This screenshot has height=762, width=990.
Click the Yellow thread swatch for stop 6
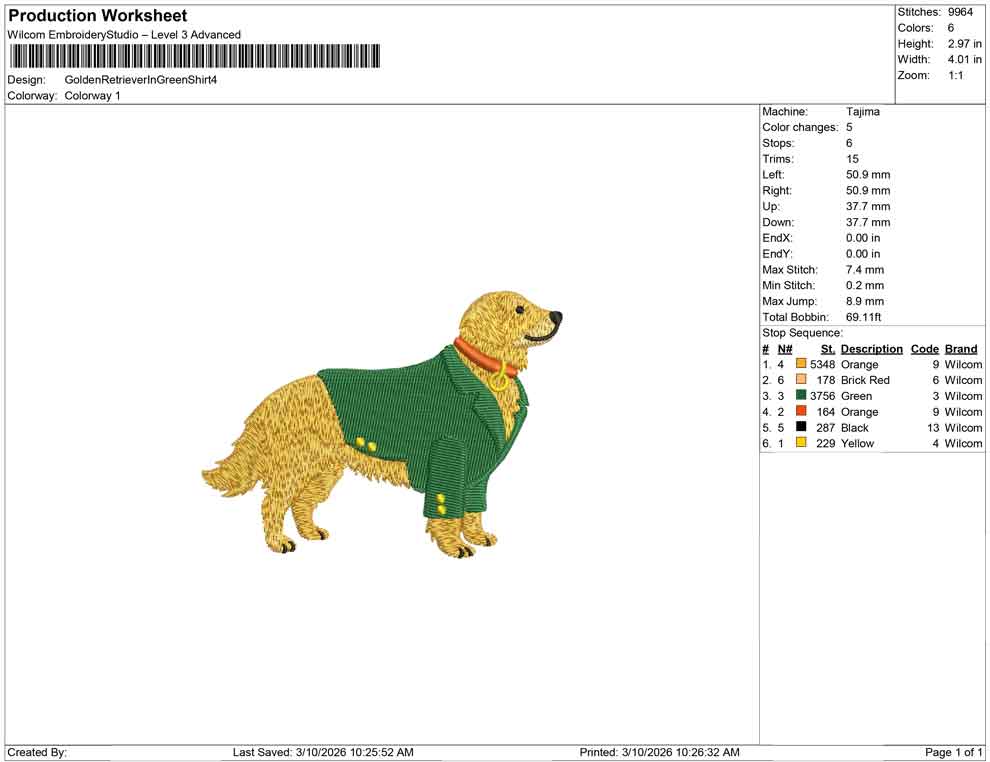click(800, 443)
